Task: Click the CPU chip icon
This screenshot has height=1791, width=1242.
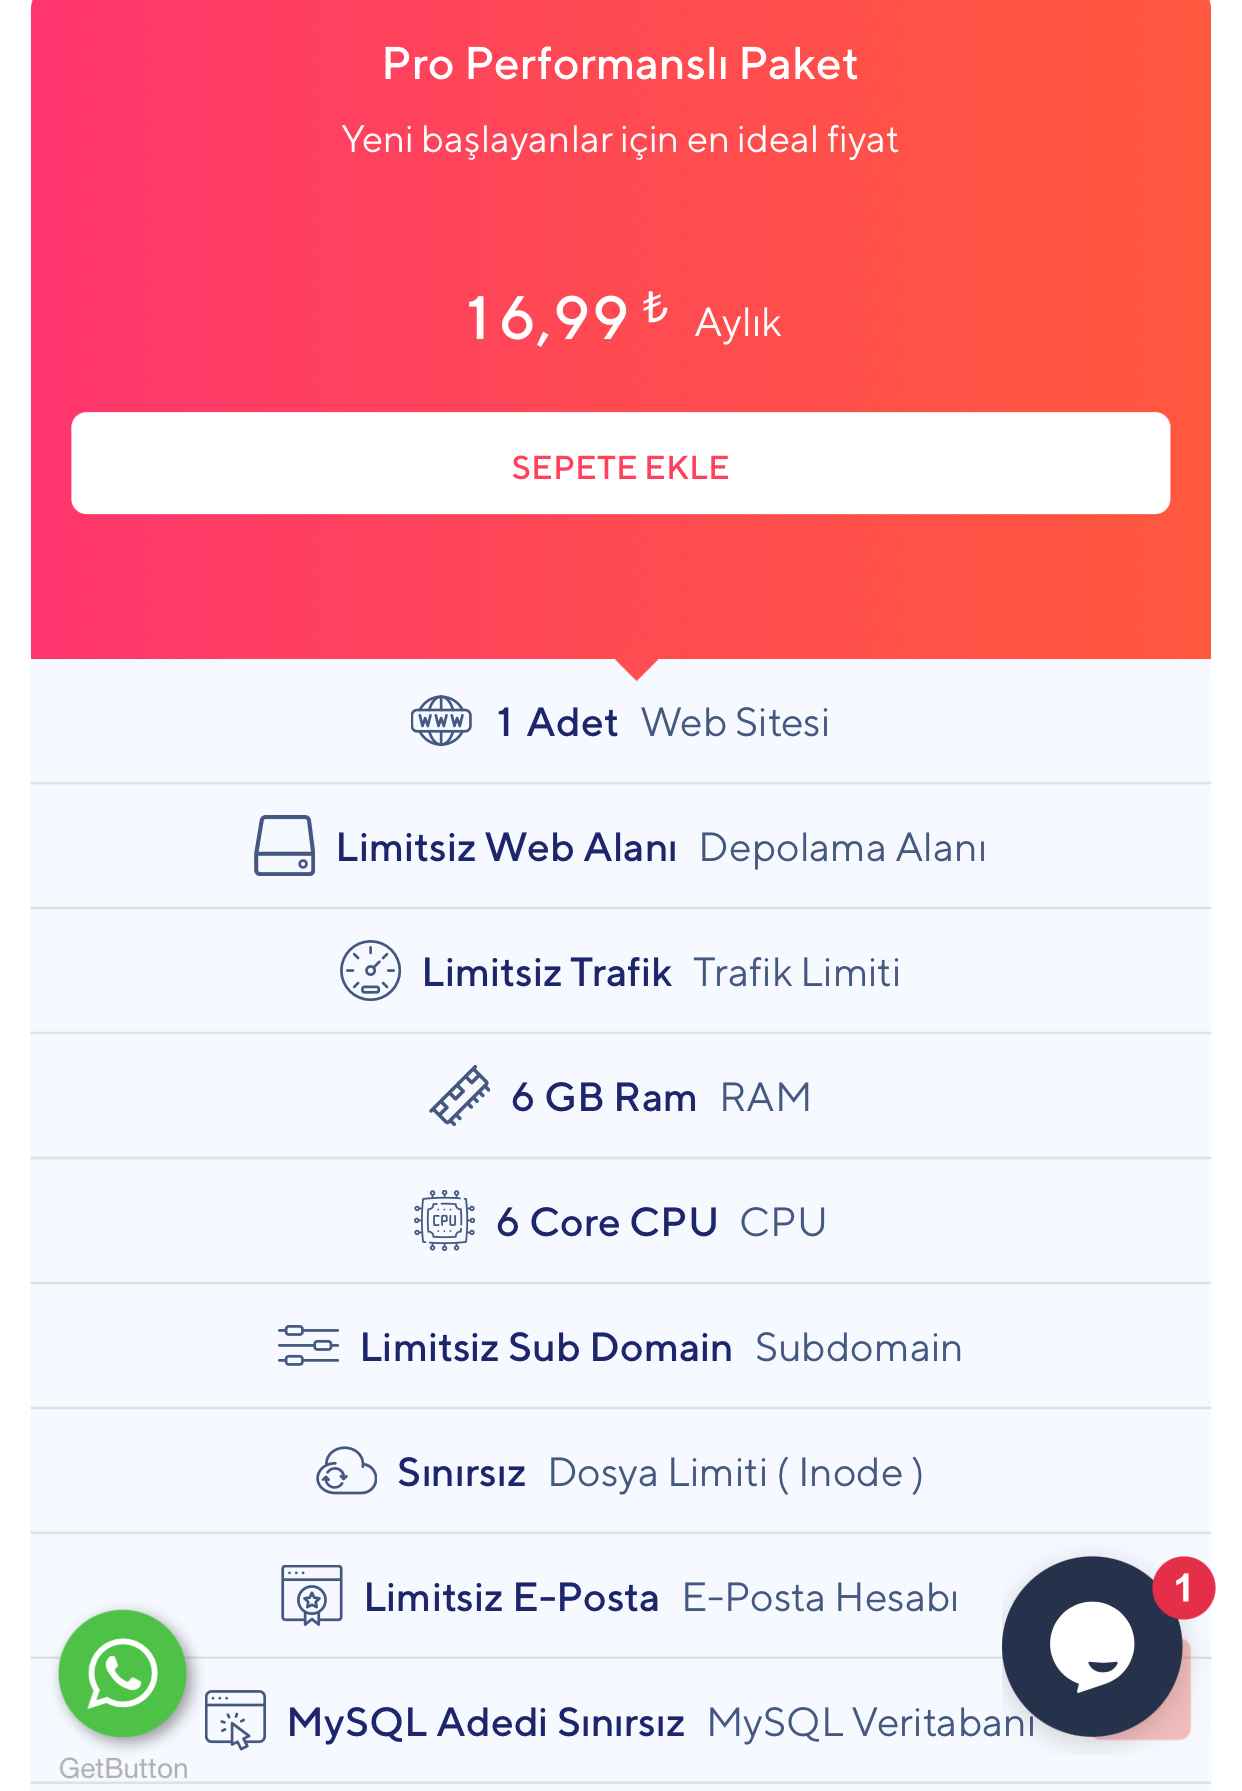Action: coord(444,1221)
